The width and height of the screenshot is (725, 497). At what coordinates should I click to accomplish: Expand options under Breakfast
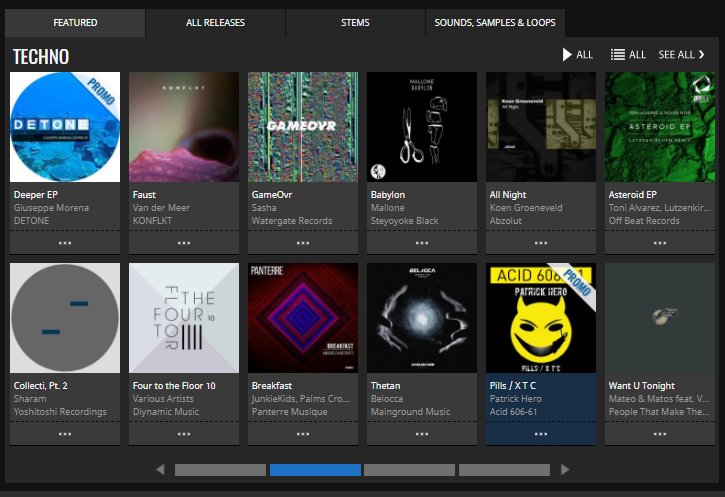pos(303,434)
